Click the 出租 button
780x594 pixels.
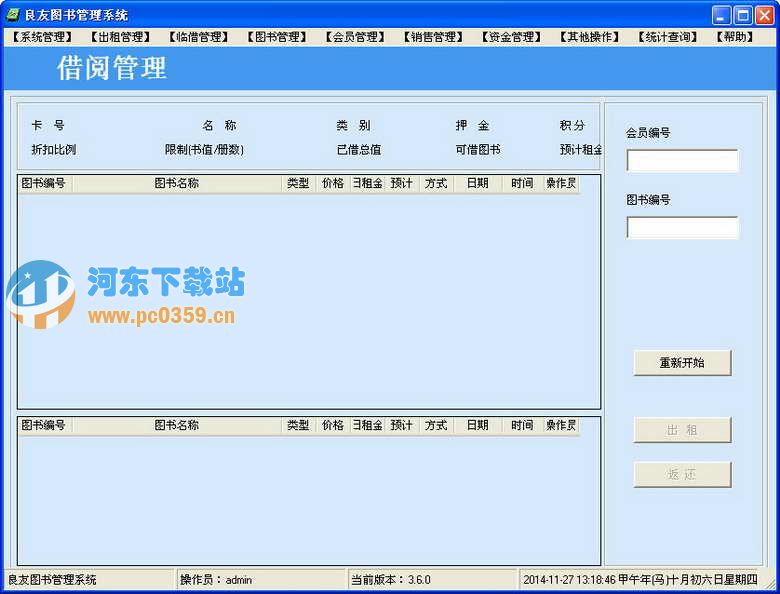tap(682, 430)
